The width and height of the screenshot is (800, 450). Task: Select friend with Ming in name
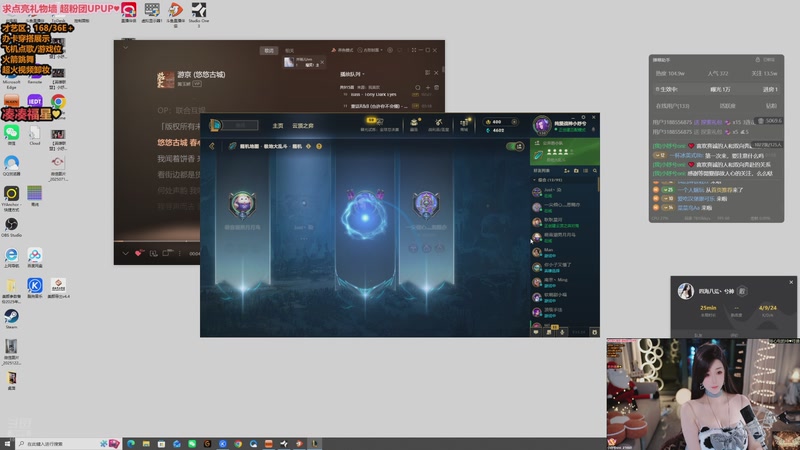click(563, 283)
